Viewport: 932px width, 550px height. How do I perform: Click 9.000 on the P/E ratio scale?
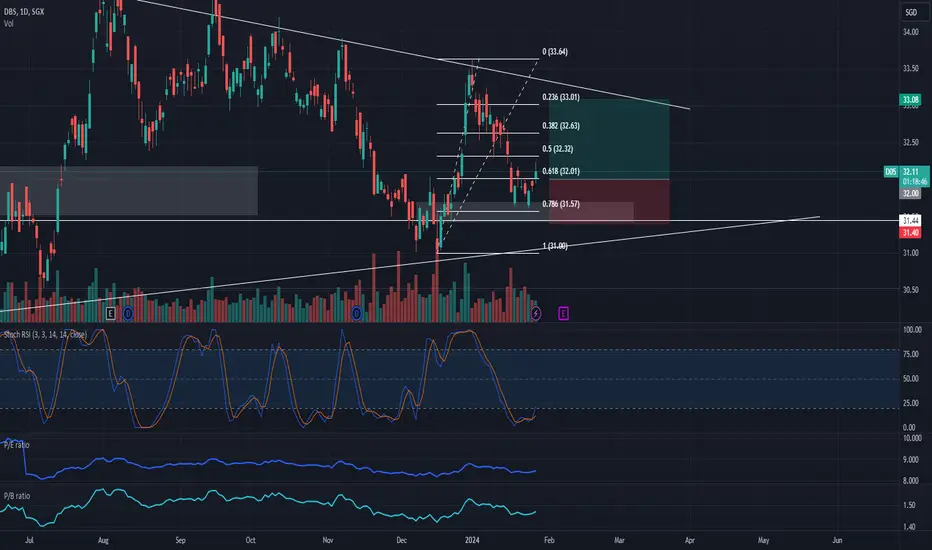(911, 460)
